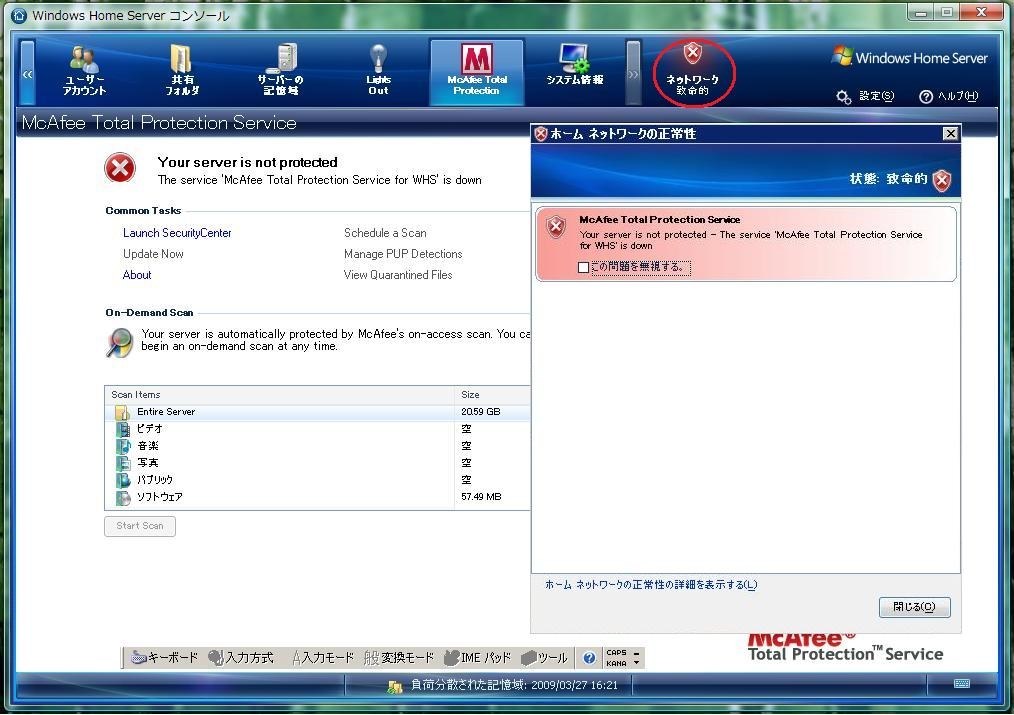
Task: Click the Windows Home Server logo
Action: (x=909, y=58)
